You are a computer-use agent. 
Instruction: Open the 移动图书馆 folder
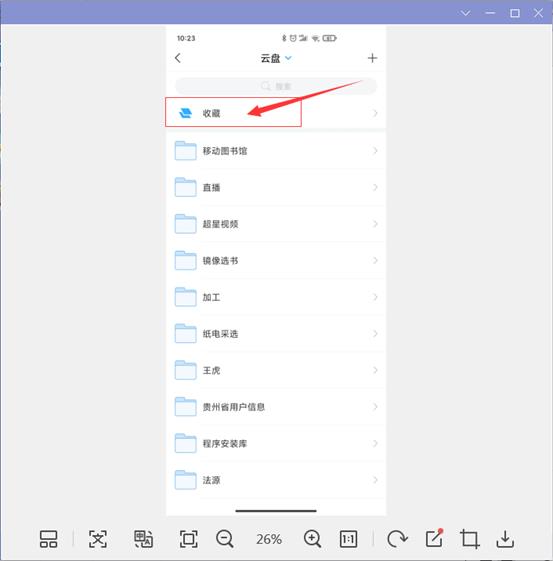[276, 151]
